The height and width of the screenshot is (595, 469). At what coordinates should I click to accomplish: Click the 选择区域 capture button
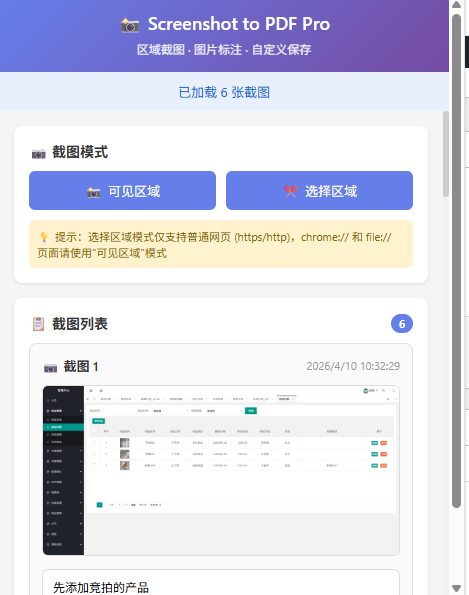319,190
